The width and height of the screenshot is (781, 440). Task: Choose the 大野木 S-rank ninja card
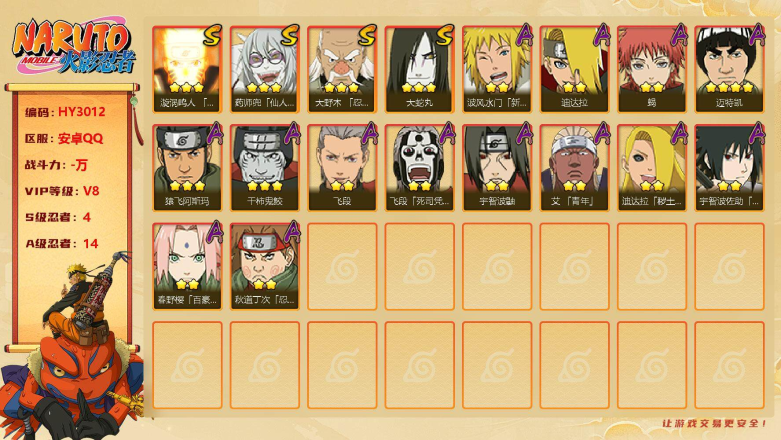point(342,69)
